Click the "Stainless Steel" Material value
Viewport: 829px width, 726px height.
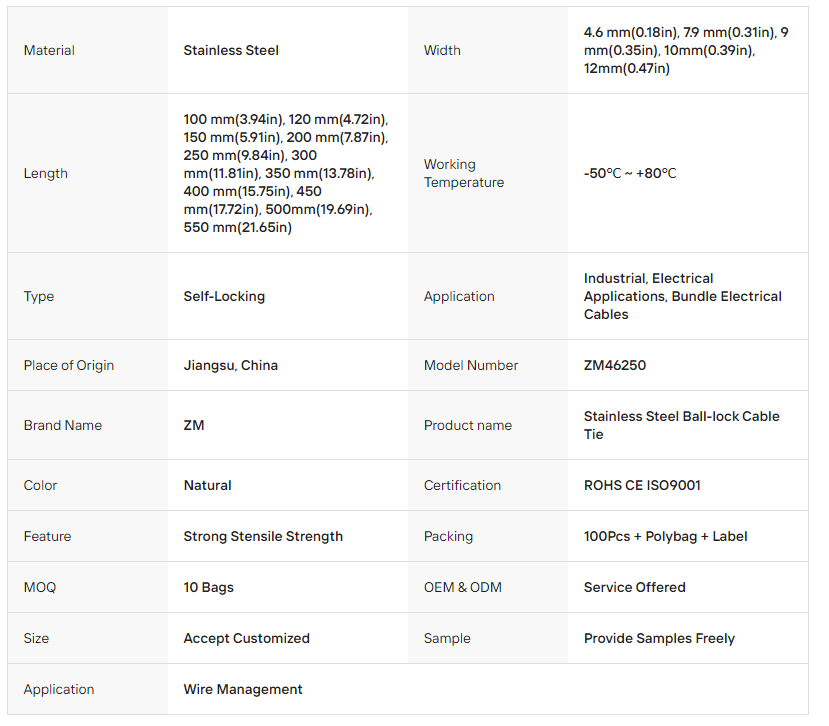pyautogui.click(x=231, y=50)
